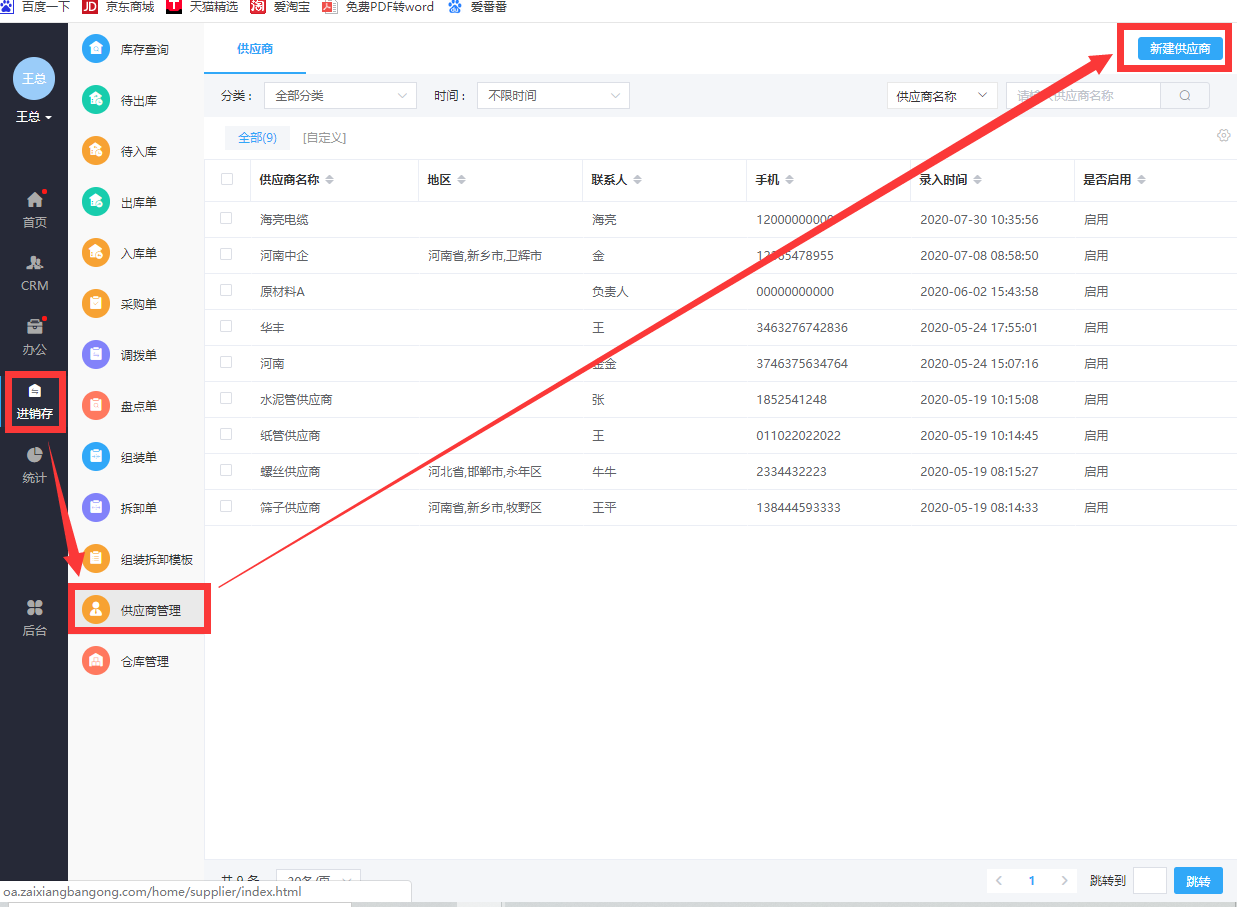Click the supplier name search field
This screenshot has width=1237, height=907.
1083,96
